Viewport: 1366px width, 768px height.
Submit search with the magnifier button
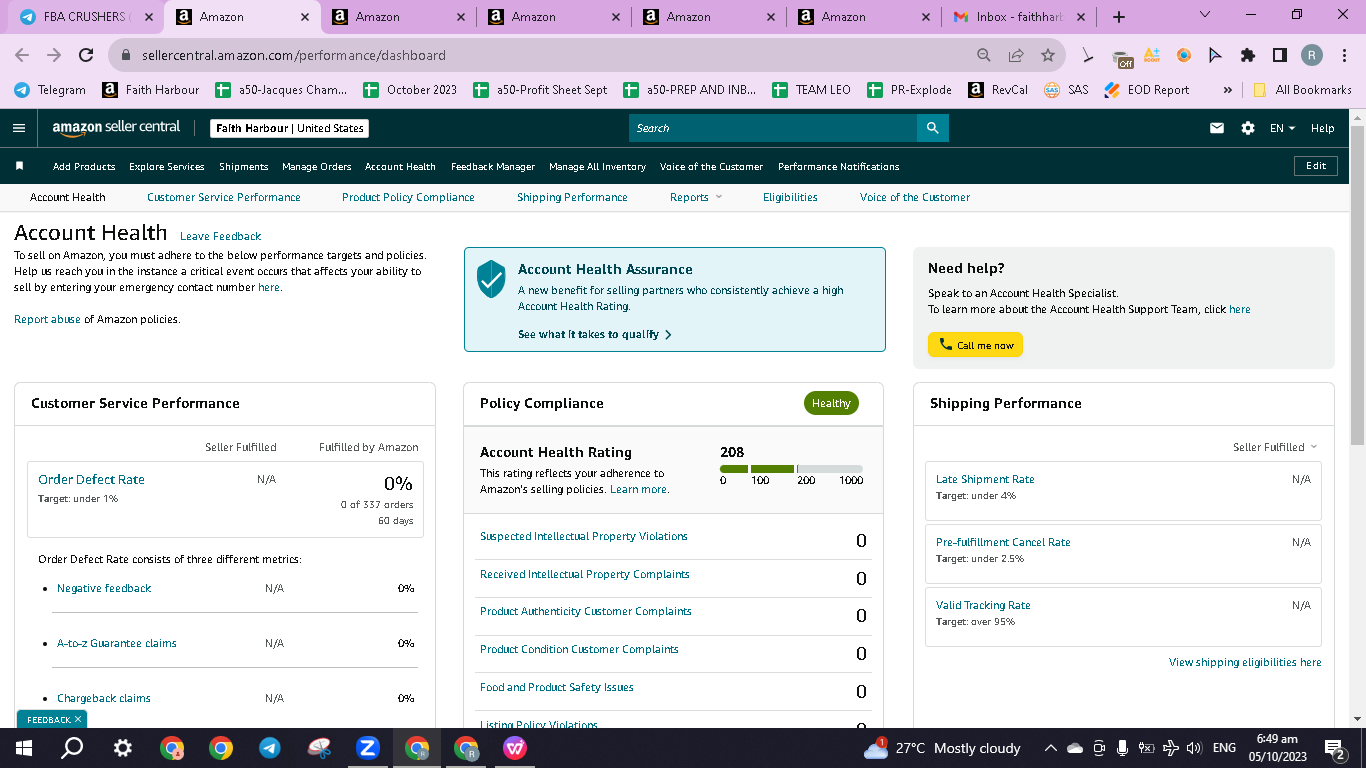[932, 128]
